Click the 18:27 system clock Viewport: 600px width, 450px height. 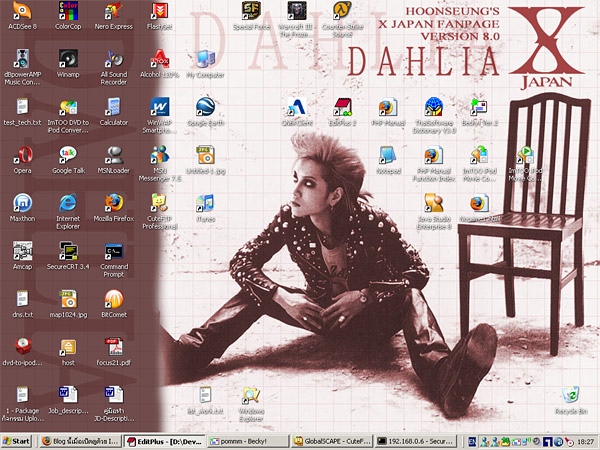[585, 442]
